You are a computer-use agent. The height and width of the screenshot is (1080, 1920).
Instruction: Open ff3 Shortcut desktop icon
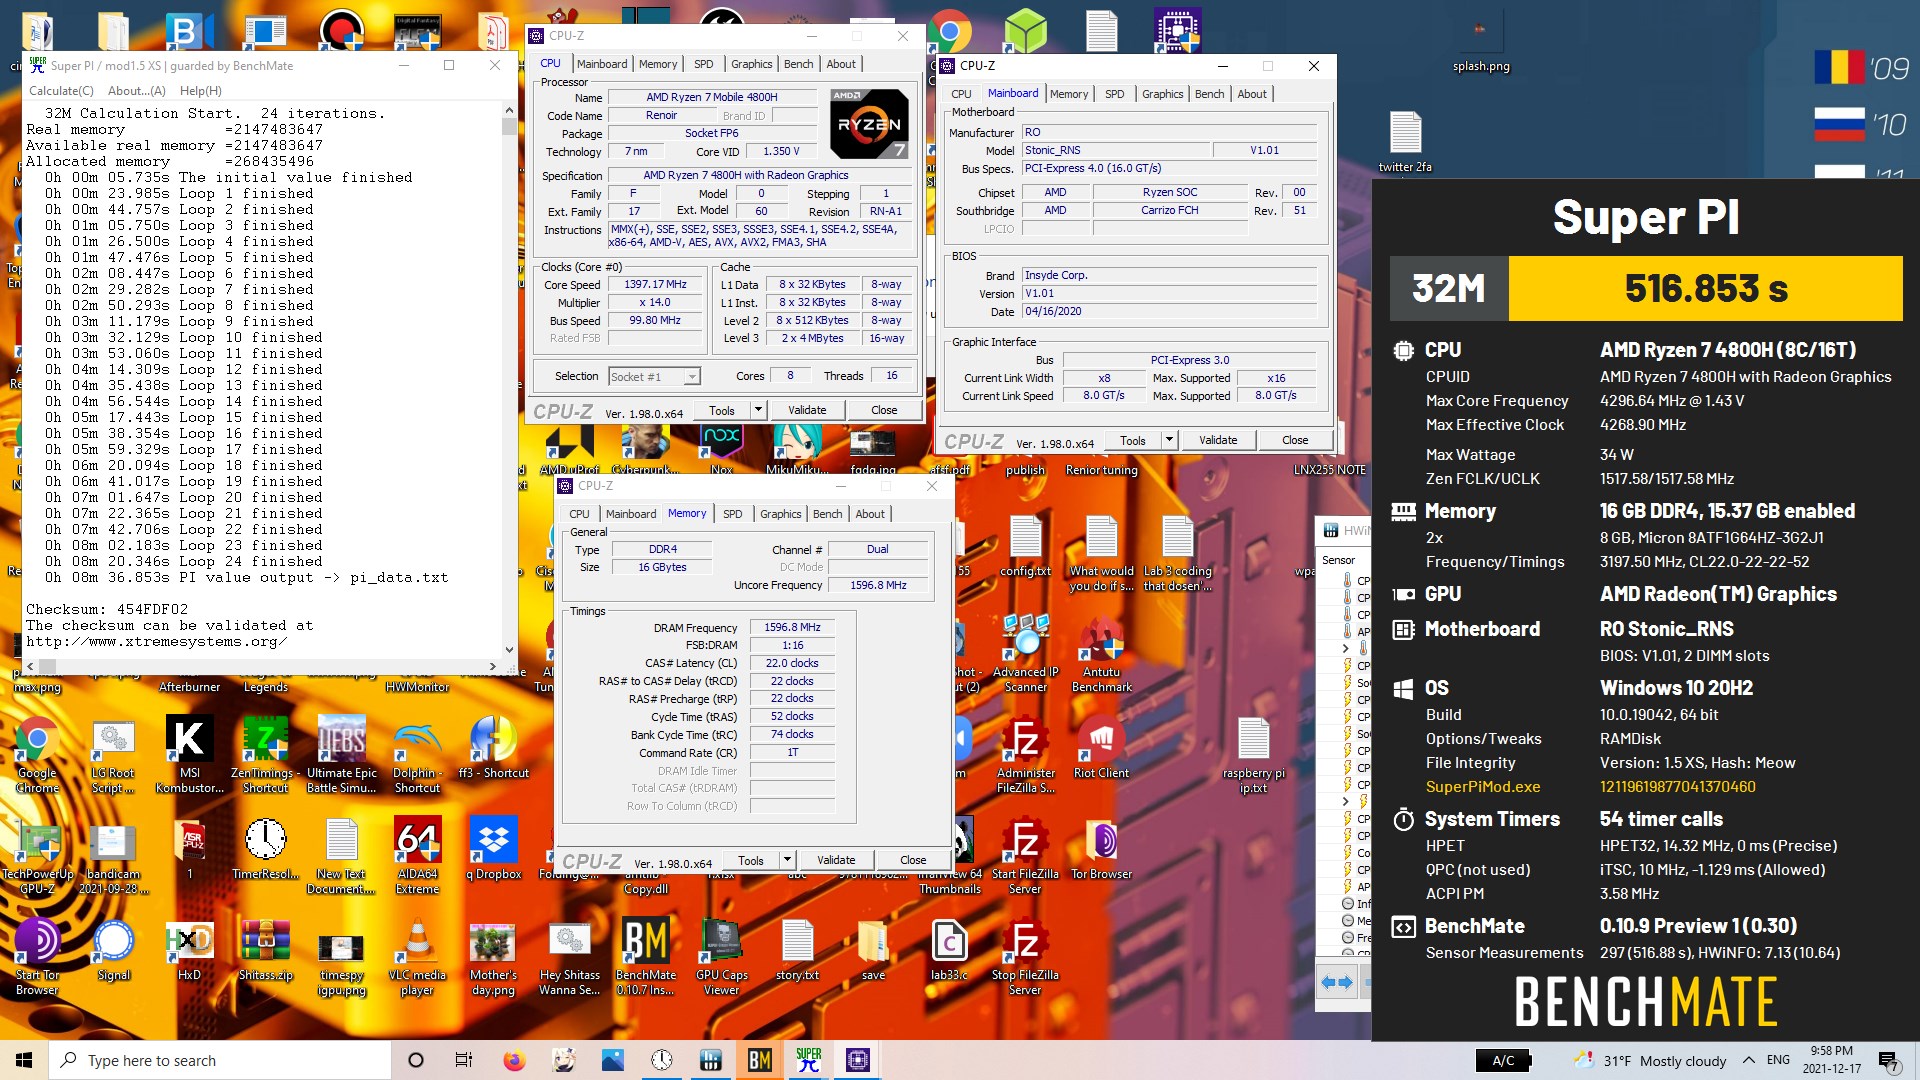493,748
